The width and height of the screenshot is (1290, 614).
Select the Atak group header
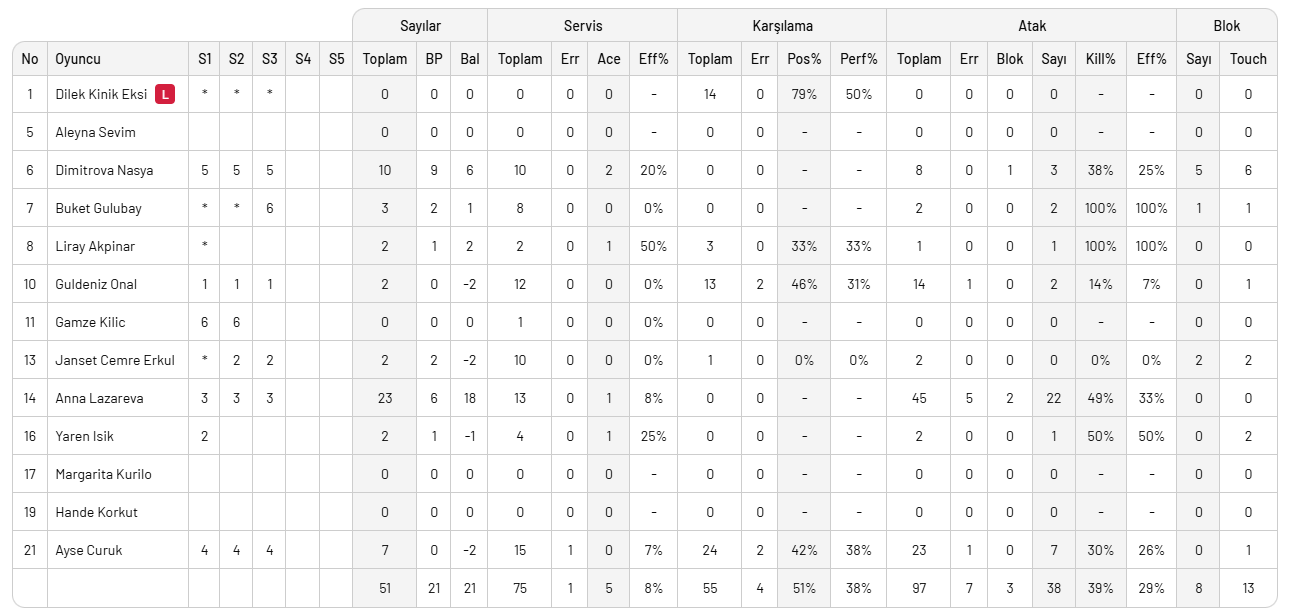(x=1032, y=25)
